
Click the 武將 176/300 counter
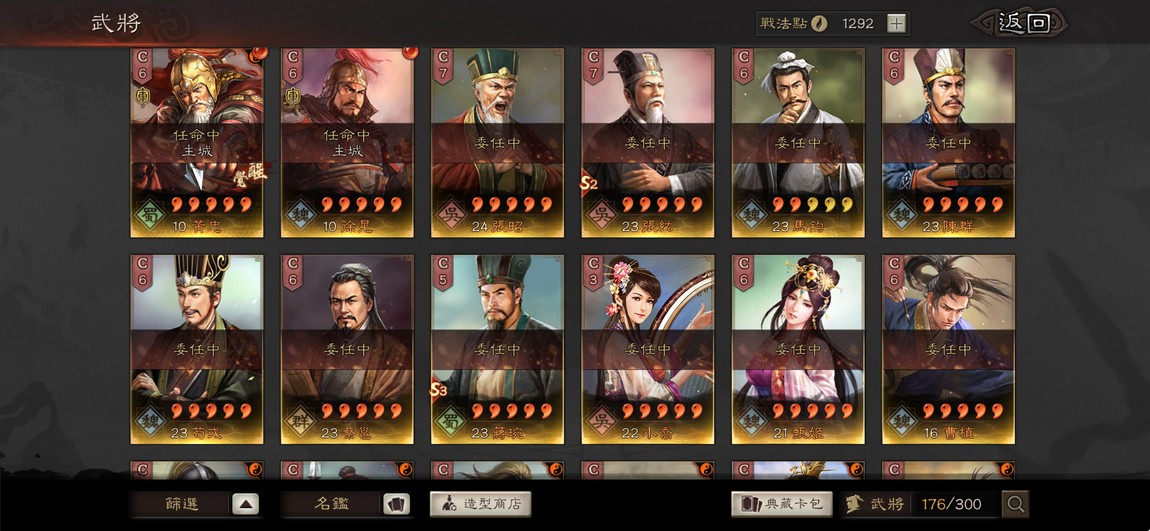point(921,504)
